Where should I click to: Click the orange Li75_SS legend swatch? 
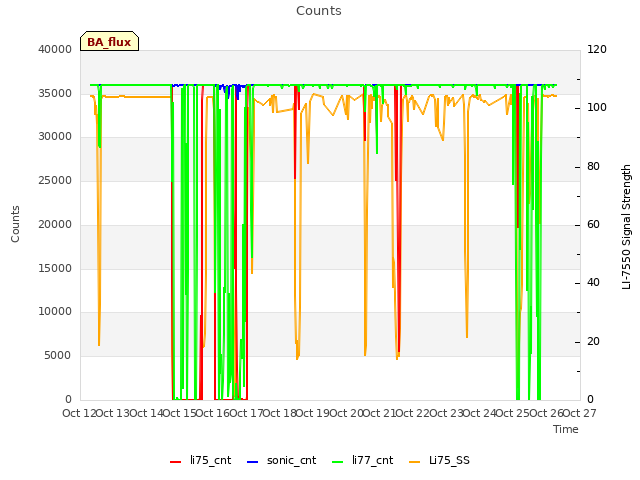click(415, 462)
